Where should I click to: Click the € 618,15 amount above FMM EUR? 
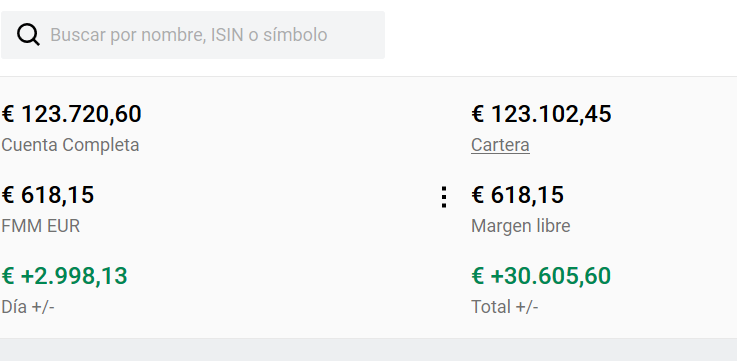47,195
